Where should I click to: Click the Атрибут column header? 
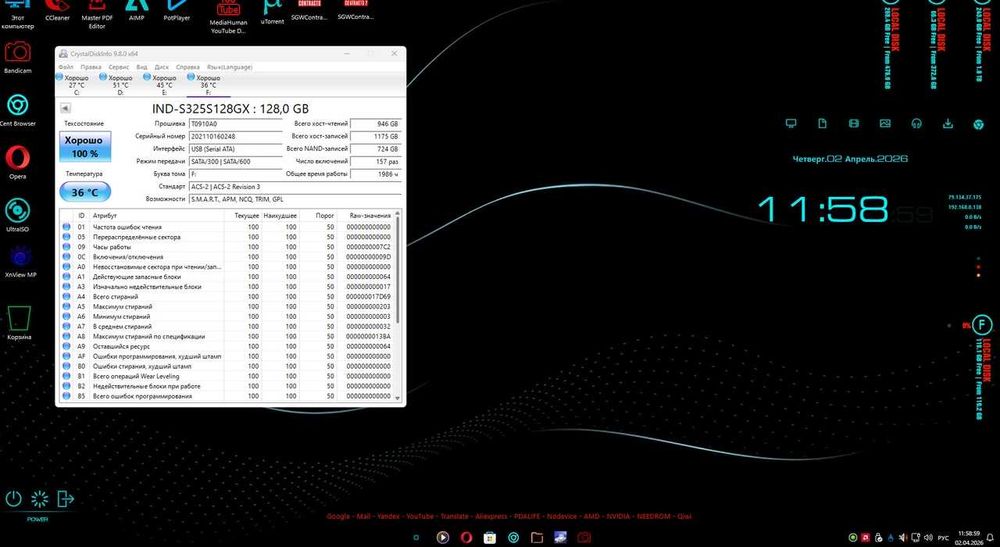(x=157, y=216)
